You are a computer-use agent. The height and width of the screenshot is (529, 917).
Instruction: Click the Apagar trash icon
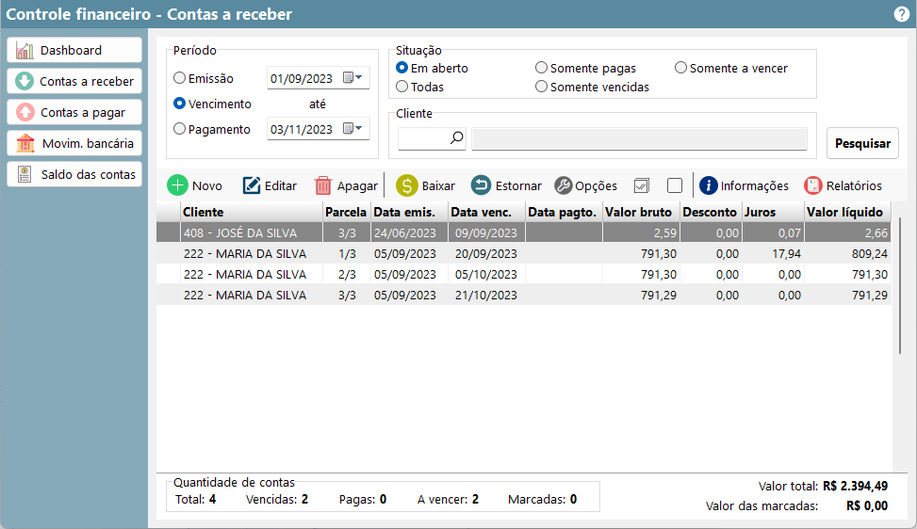[323, 186]
